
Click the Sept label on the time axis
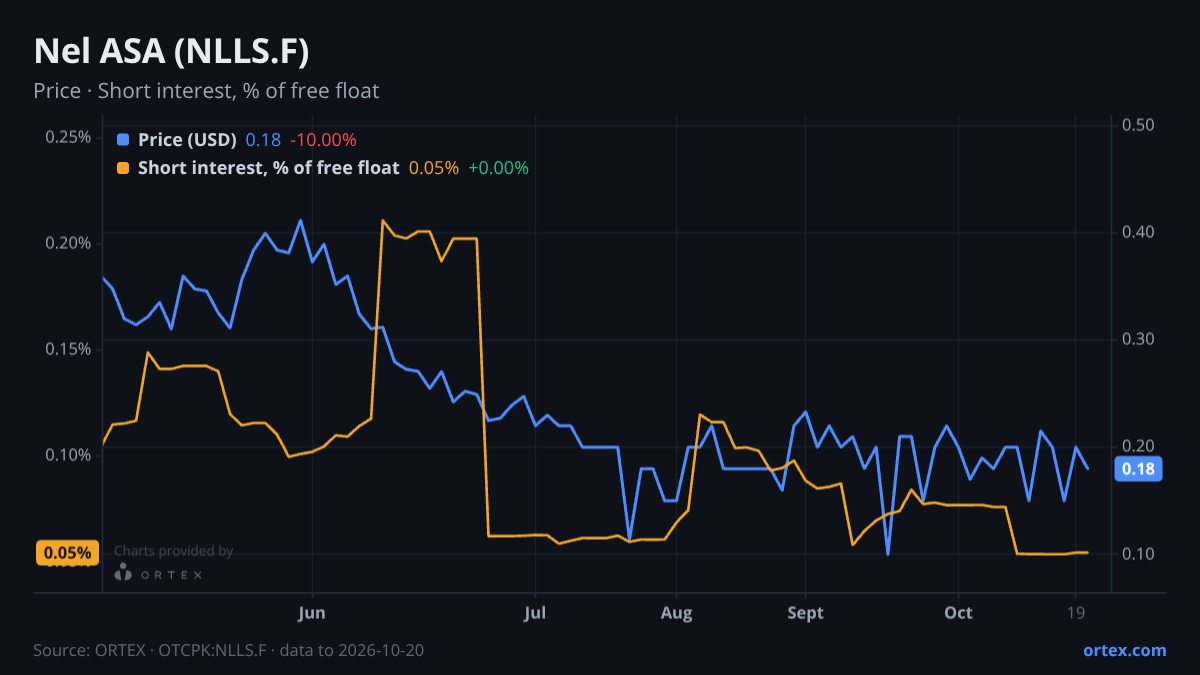tap(805, 612)
